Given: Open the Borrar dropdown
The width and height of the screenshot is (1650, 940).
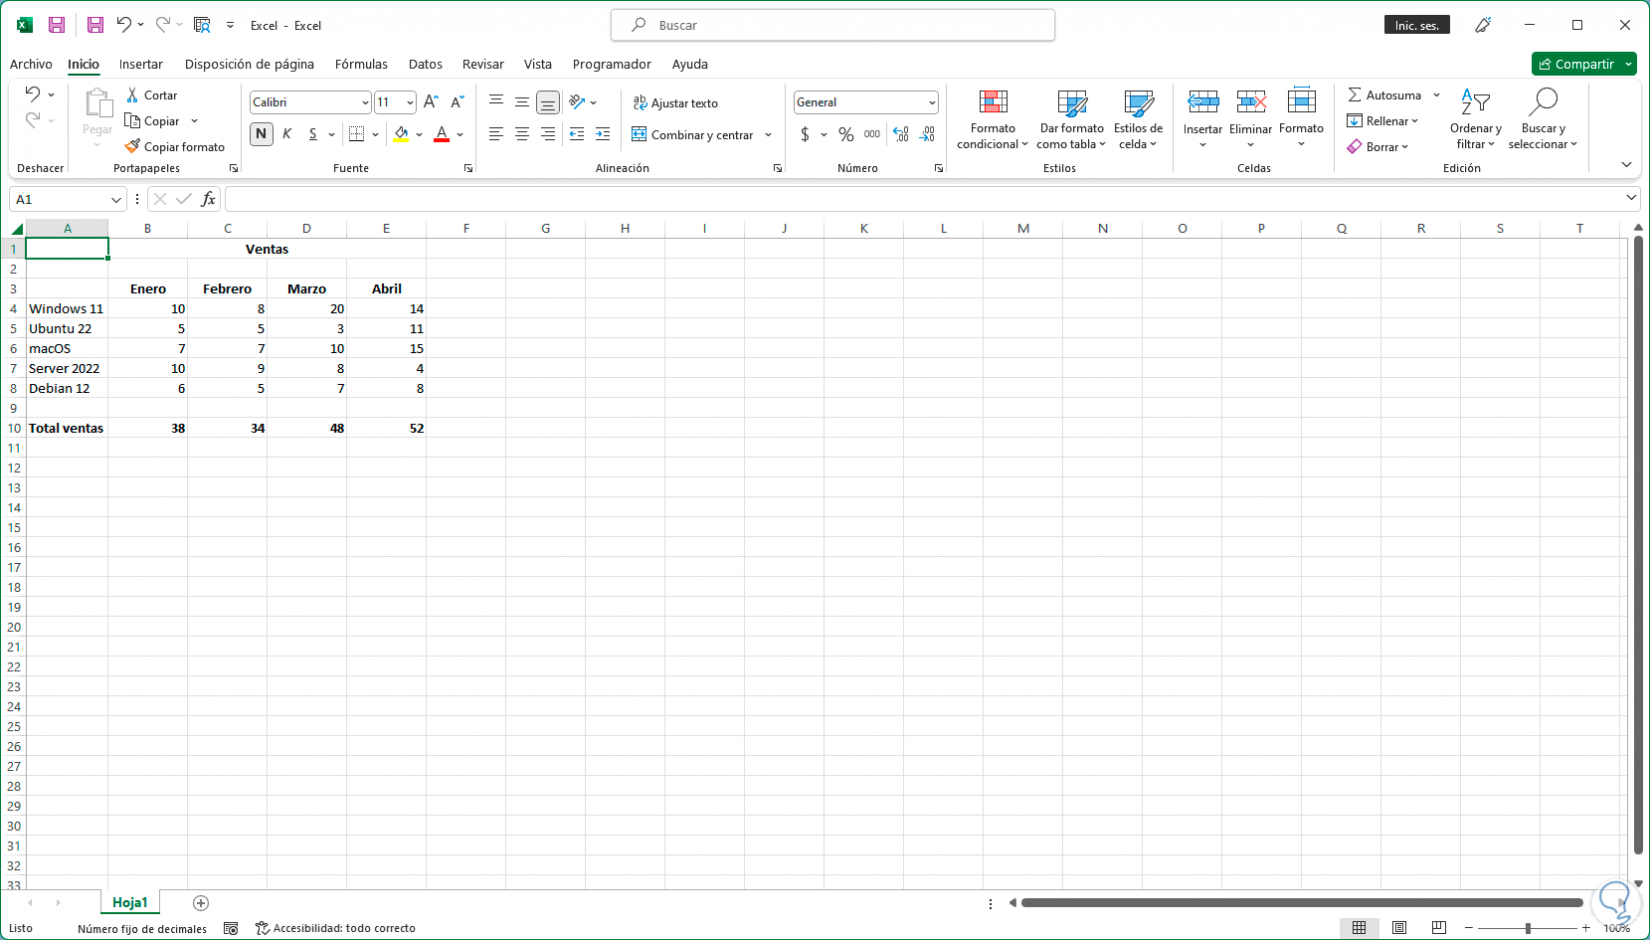Looking at the screenshot, I should pyautogui.click(x=1378, y=147).
